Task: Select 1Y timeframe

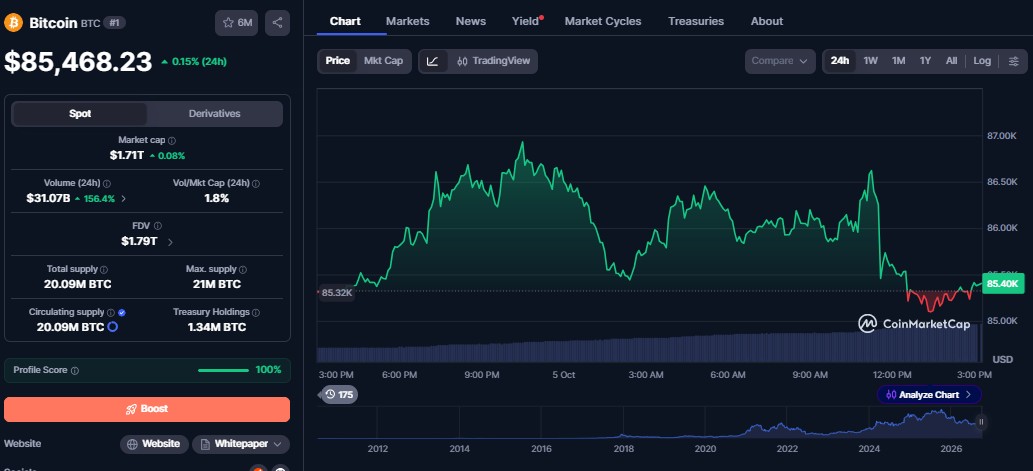Action: [x=926, y=61]
